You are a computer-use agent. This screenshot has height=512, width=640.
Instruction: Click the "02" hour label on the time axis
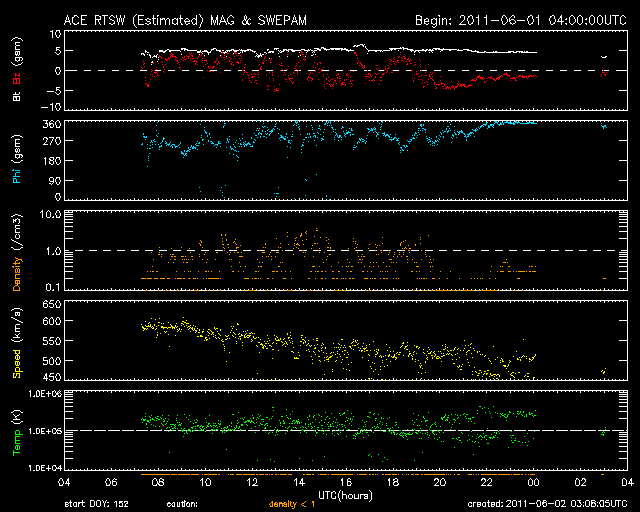click(580, 482)
